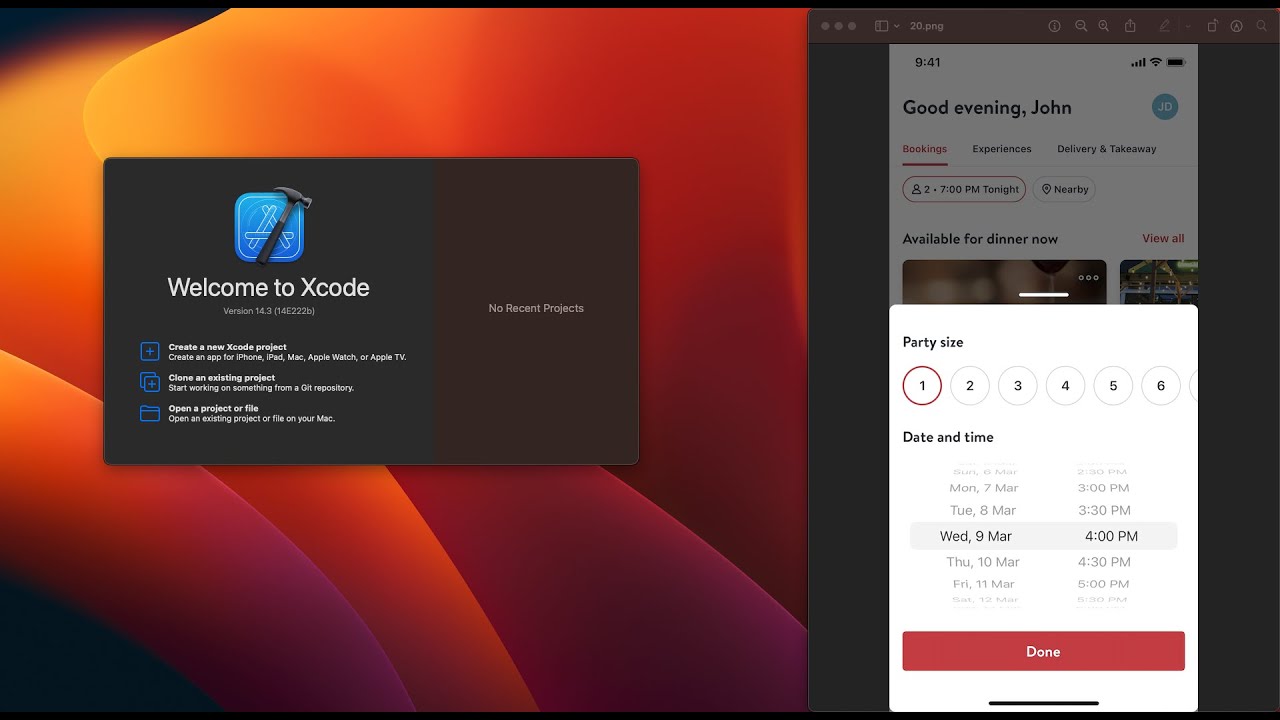
Task: Click the 'Date and time' heading
Action: tap(948, 437)
